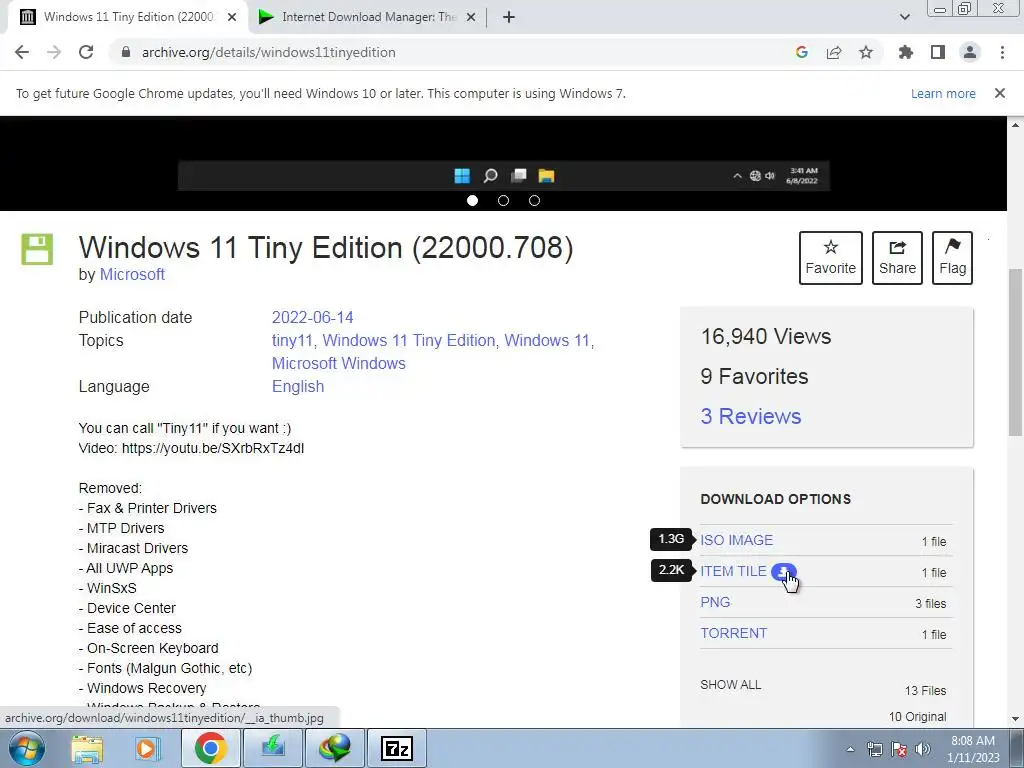
Task: Open the Chrome three-dot menu
Action: point(1002,52)
